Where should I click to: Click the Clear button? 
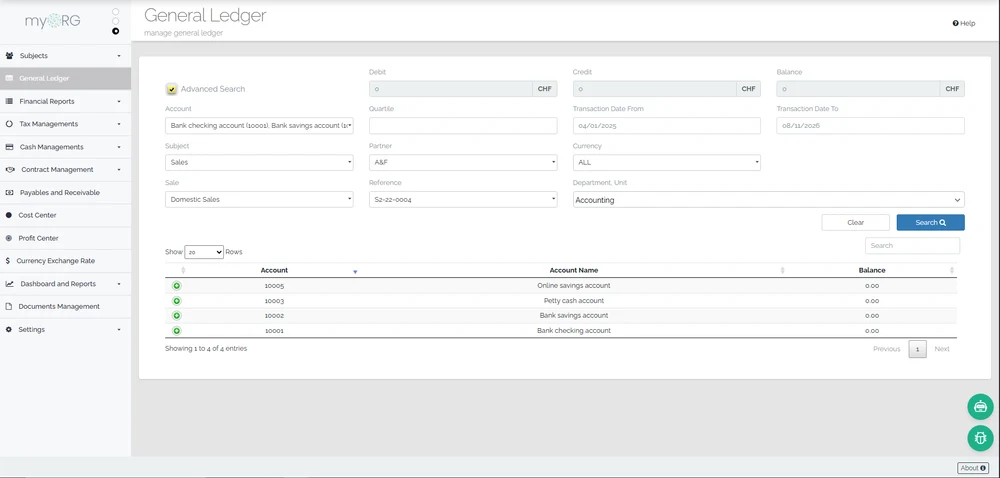(855, 222)
